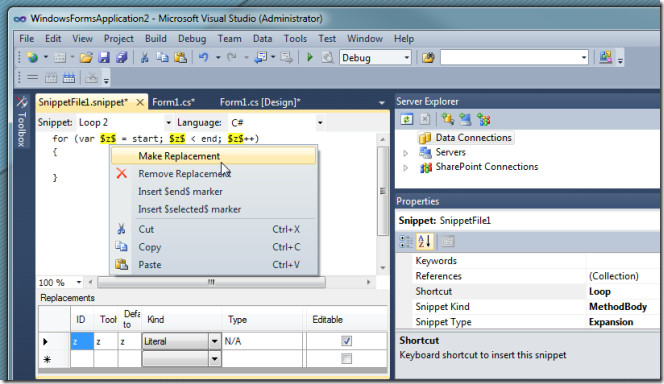This screenshot has width=664, height=384.
Task: Open the Toolbox side panel
Action: click(22, 122)
